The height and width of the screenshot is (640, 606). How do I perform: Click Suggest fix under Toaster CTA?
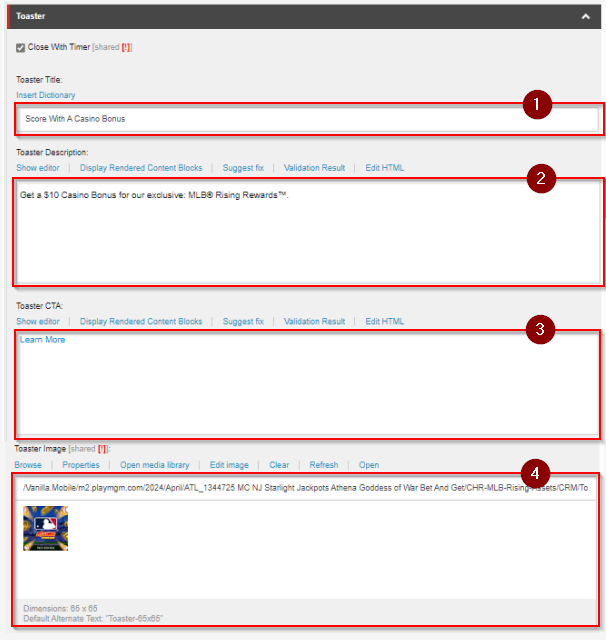243,321
